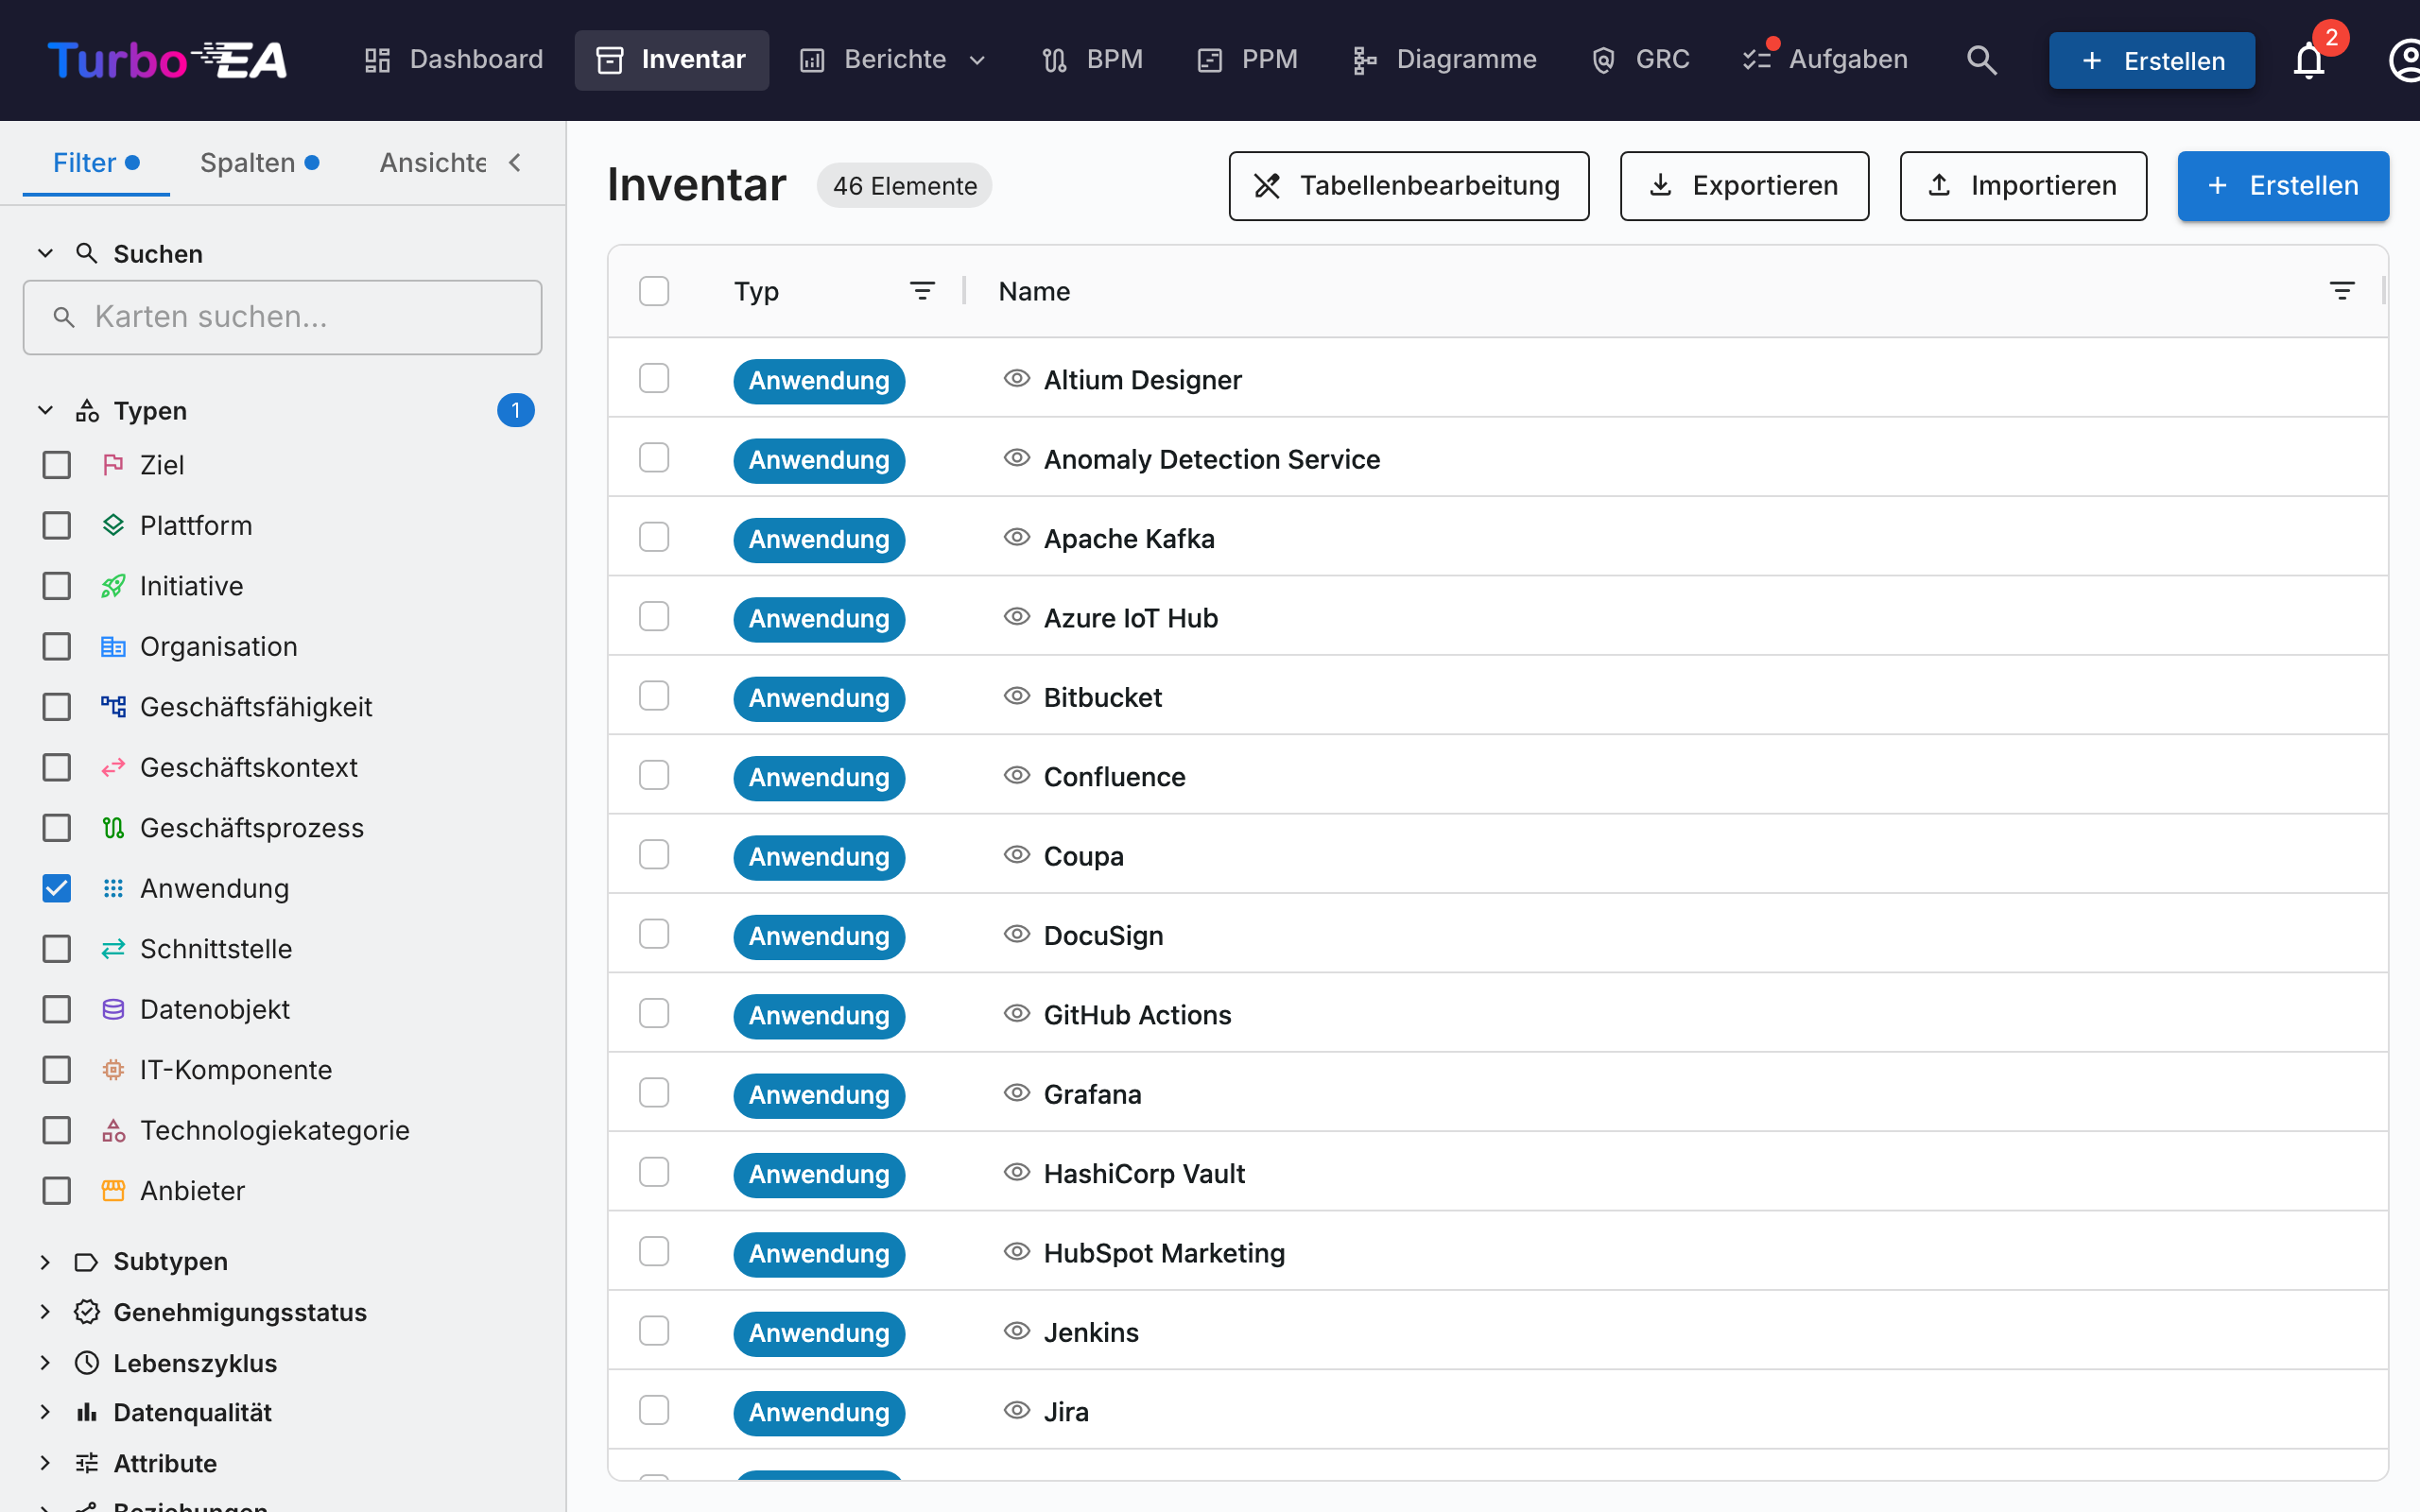This screenshot has width=2420, height=1512.
Task: Open Diagramme
Action: click(1444, 60)
